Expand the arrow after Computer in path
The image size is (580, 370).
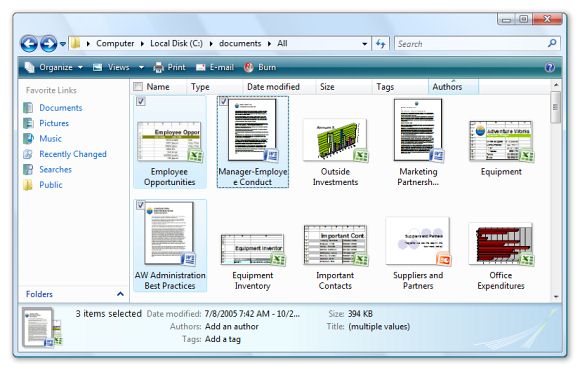[x=142, y=44]
